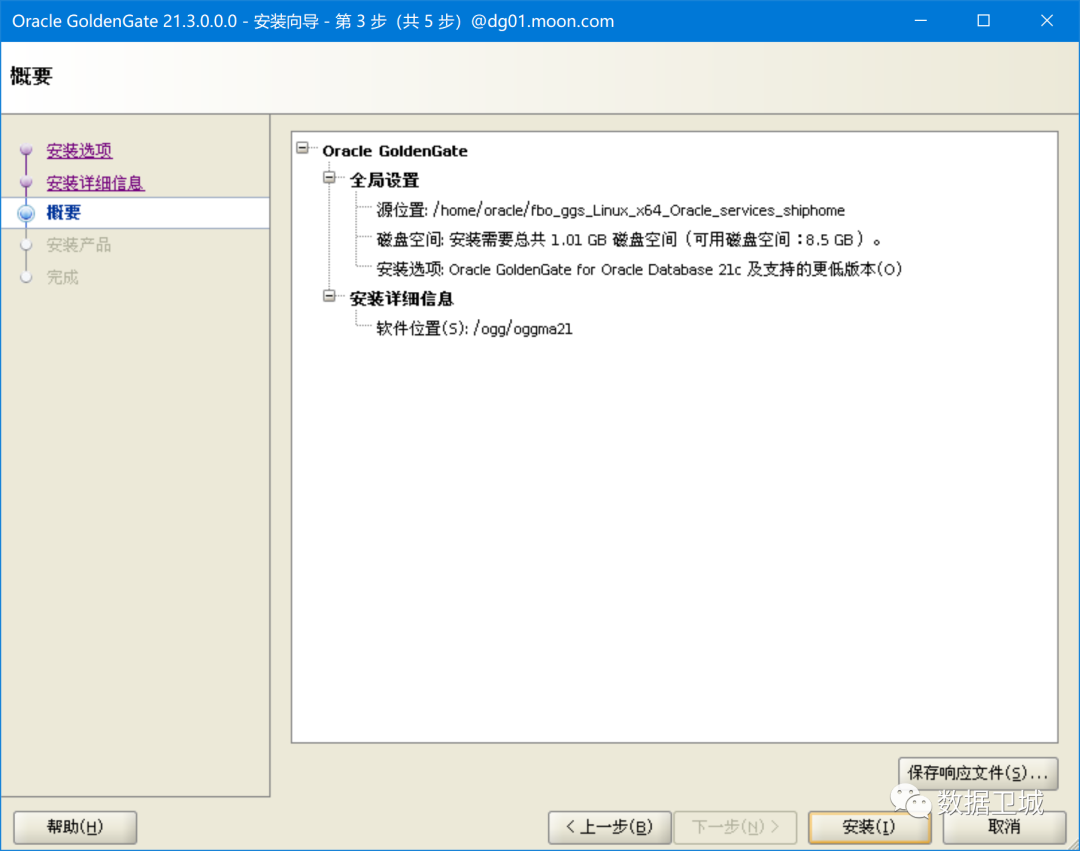Screen dimensions: 1080x851
Task: Collapse the 安装详细信息 tree section
Action: pos(329,296)
